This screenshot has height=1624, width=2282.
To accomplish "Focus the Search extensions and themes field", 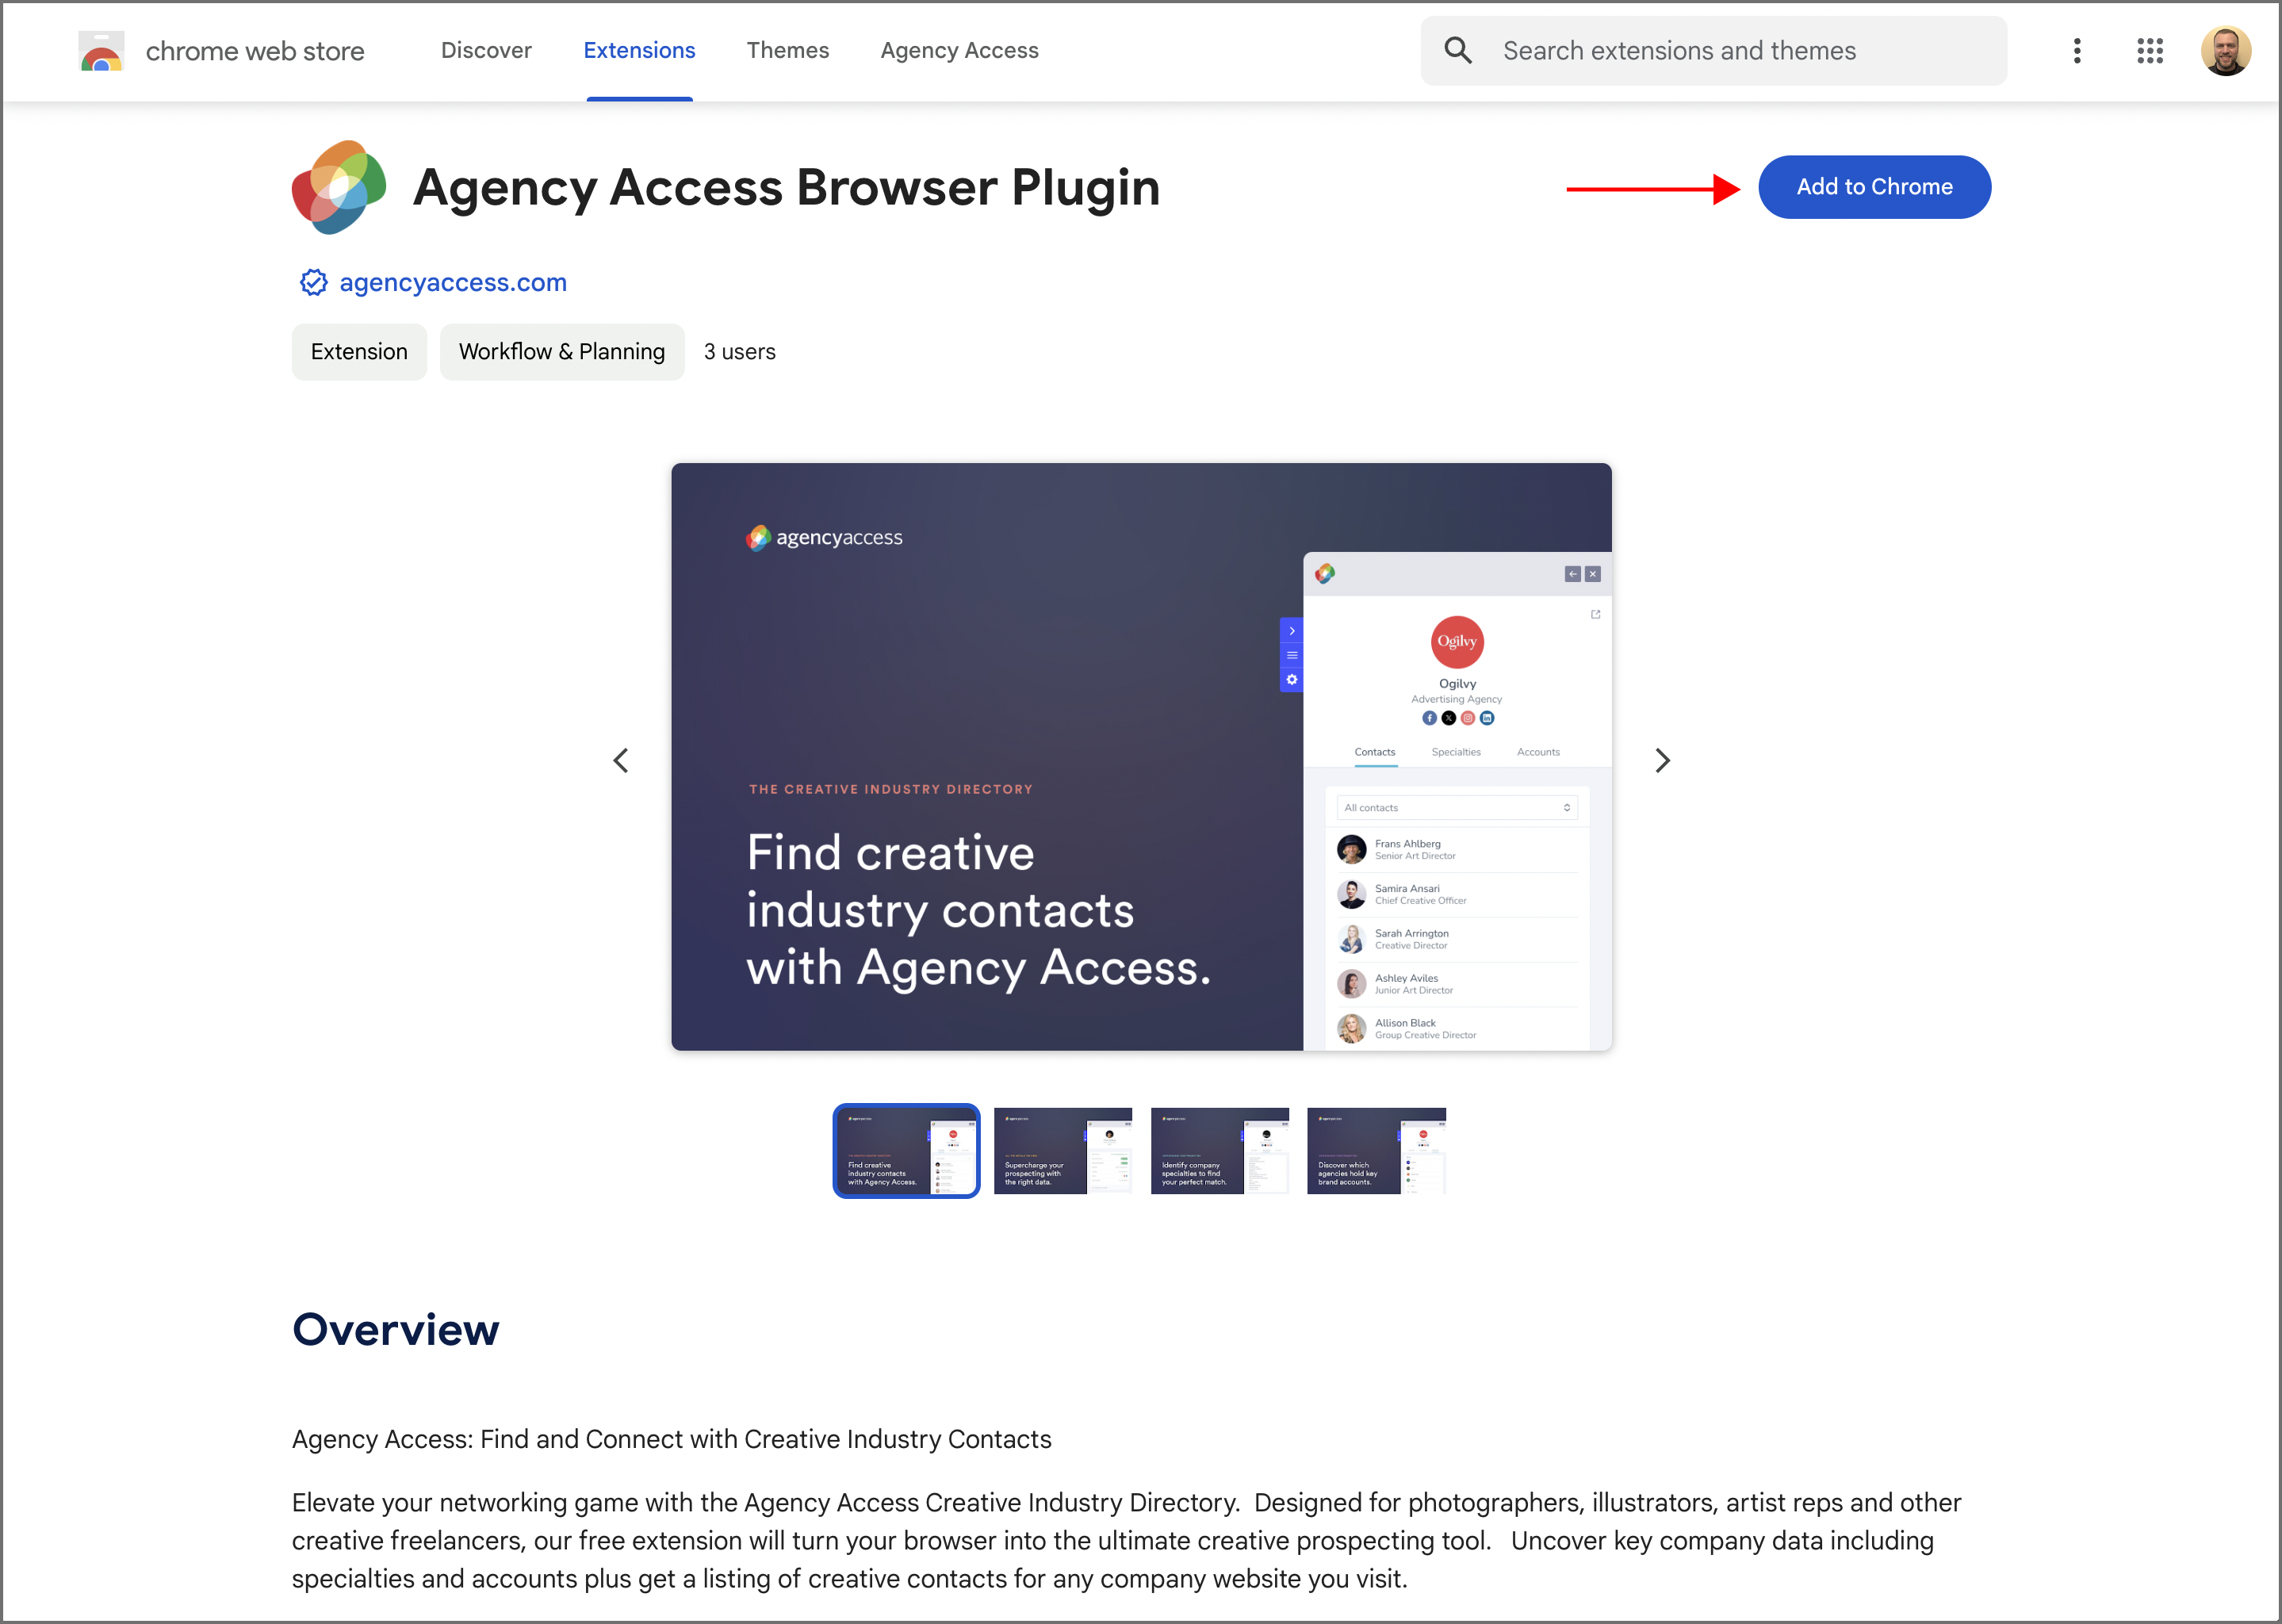I will (x=1714, y=51).
